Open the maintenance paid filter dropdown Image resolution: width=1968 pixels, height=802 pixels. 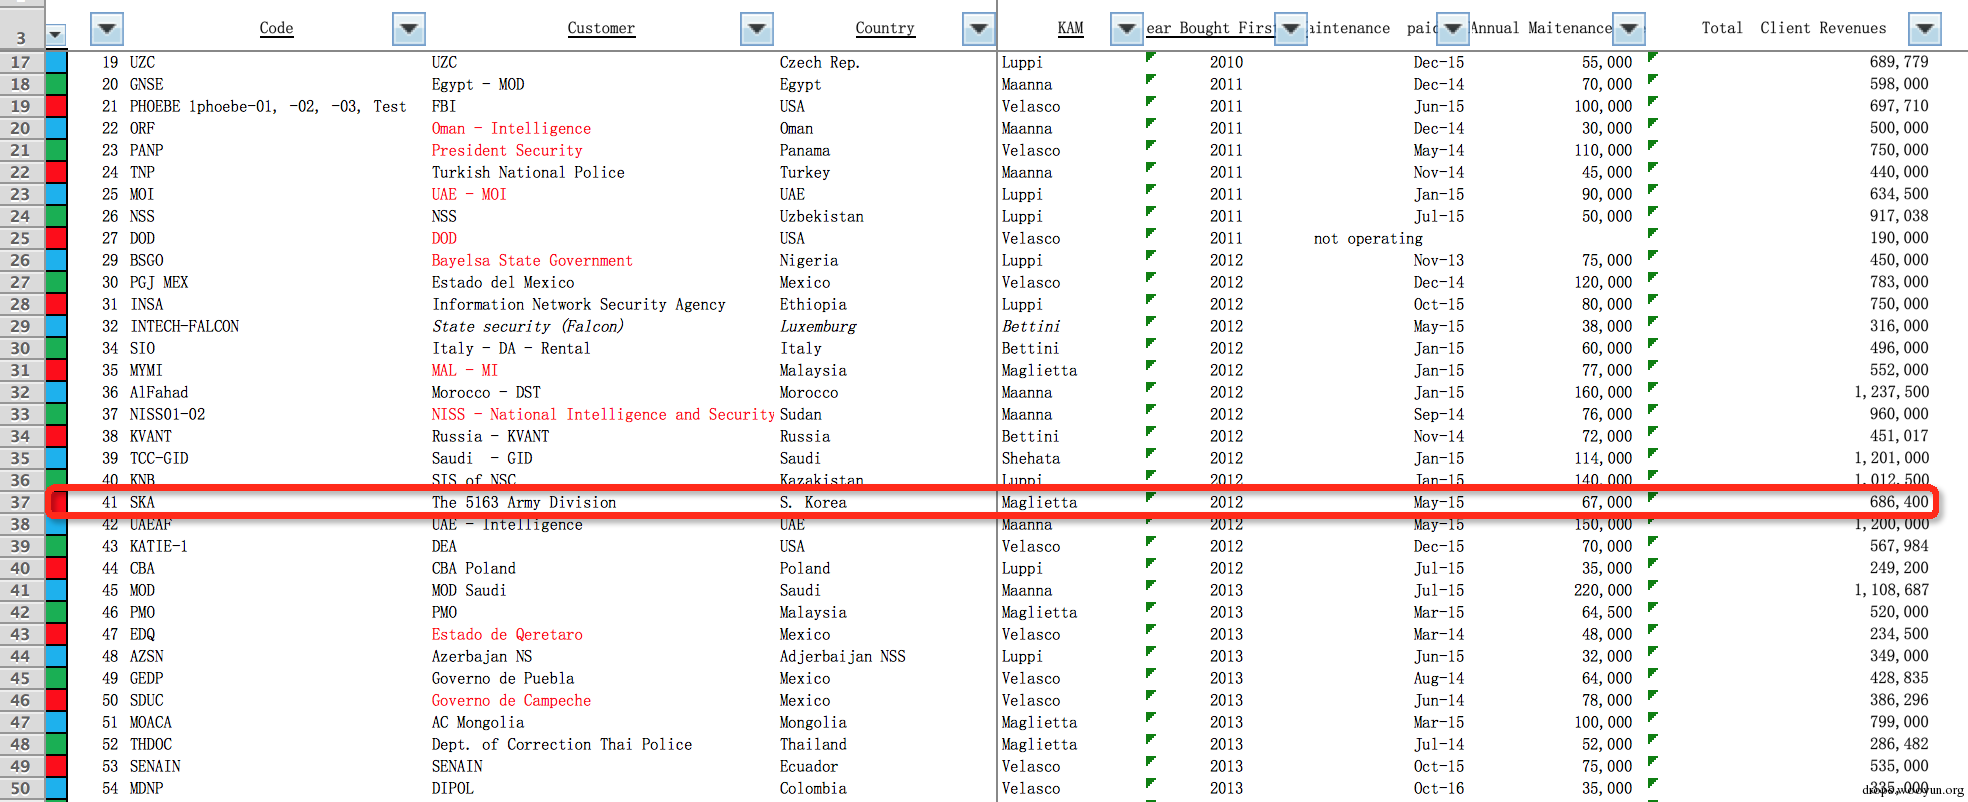[1452, 29]
